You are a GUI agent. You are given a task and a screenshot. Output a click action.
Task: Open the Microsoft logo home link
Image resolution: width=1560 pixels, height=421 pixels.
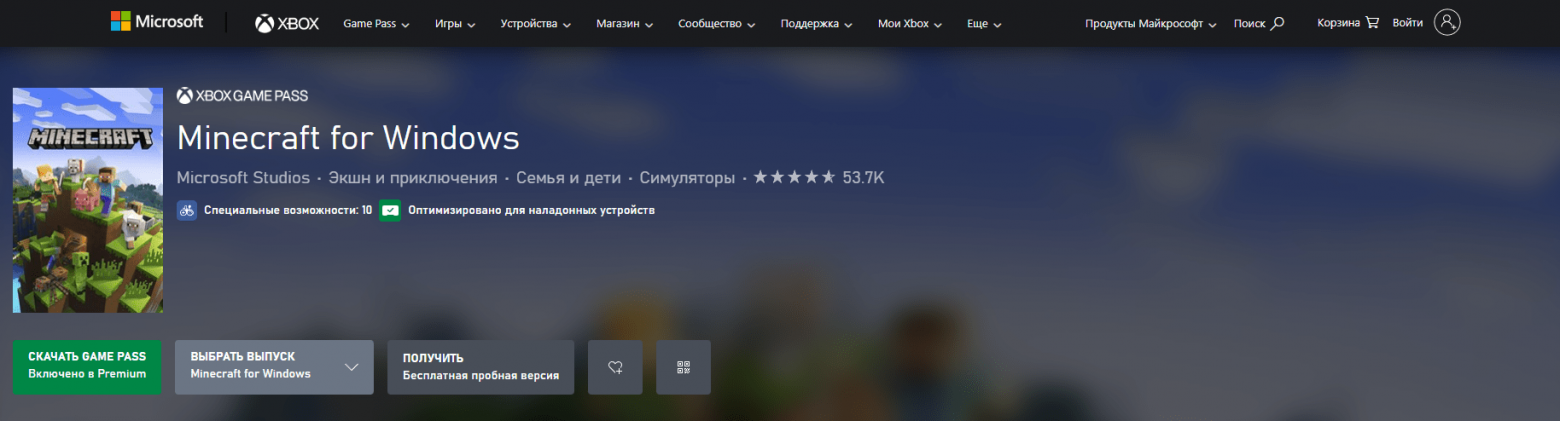(157, 22)
